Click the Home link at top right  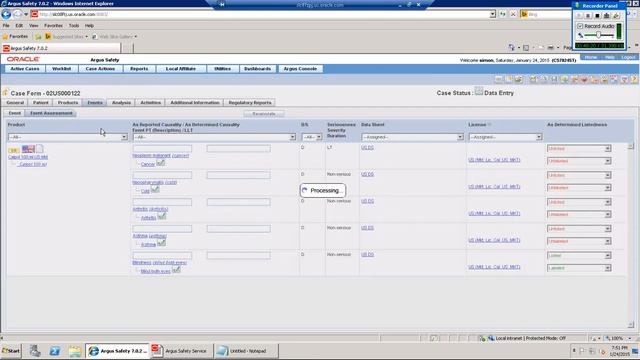point(591,57)
